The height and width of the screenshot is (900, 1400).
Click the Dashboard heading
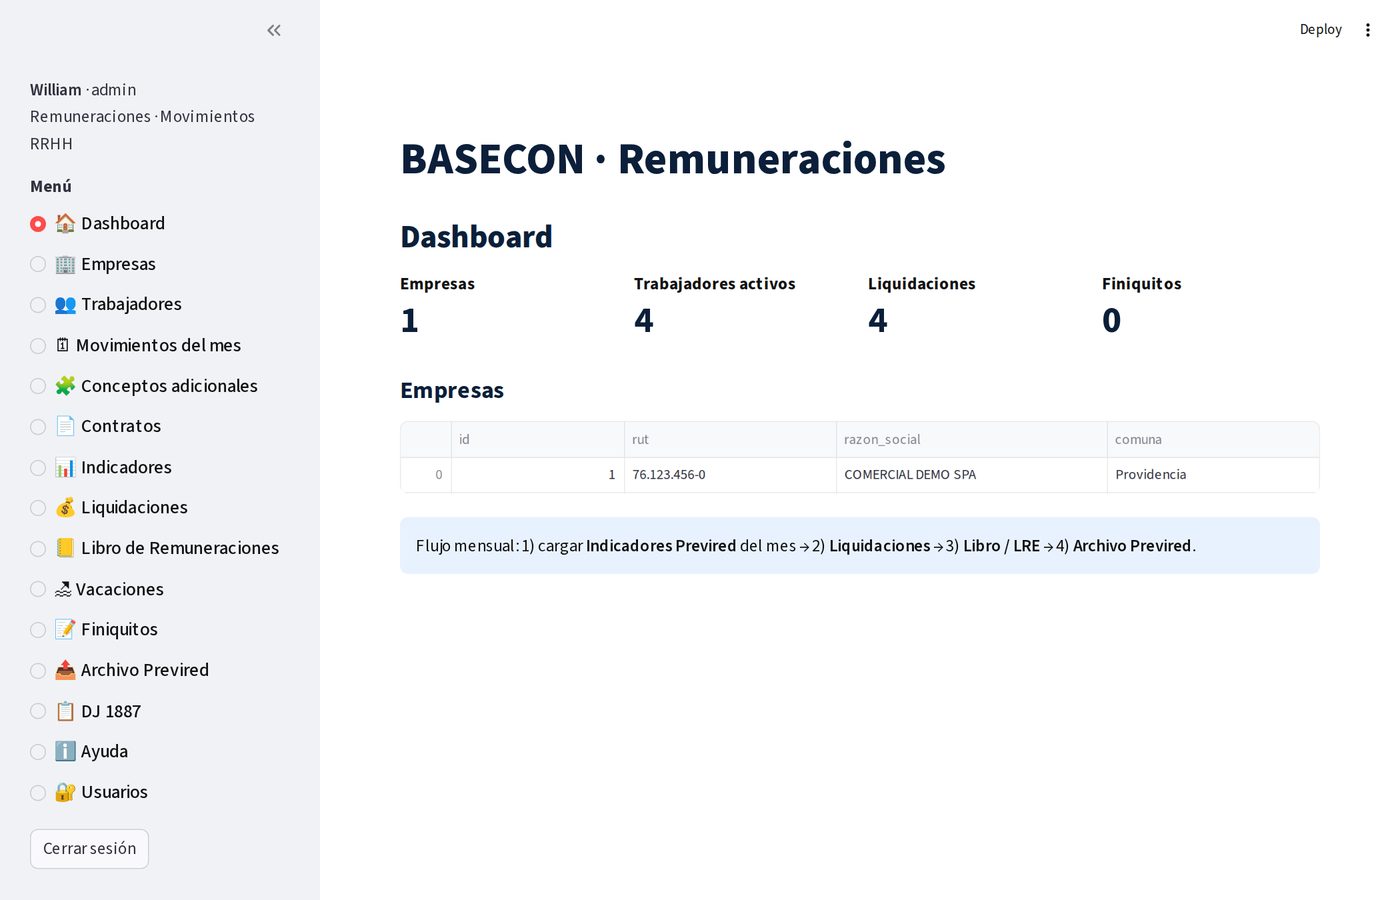pyautogui.click(x=476, y=237)
